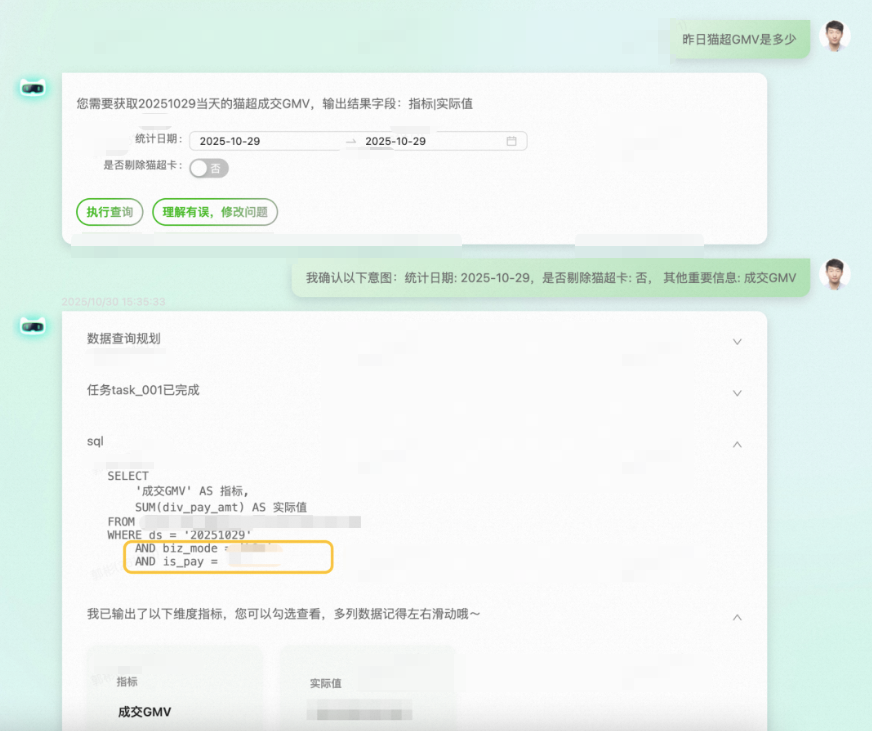
Task: Click the 理解有误，修改问题 button
Action: 214,212
